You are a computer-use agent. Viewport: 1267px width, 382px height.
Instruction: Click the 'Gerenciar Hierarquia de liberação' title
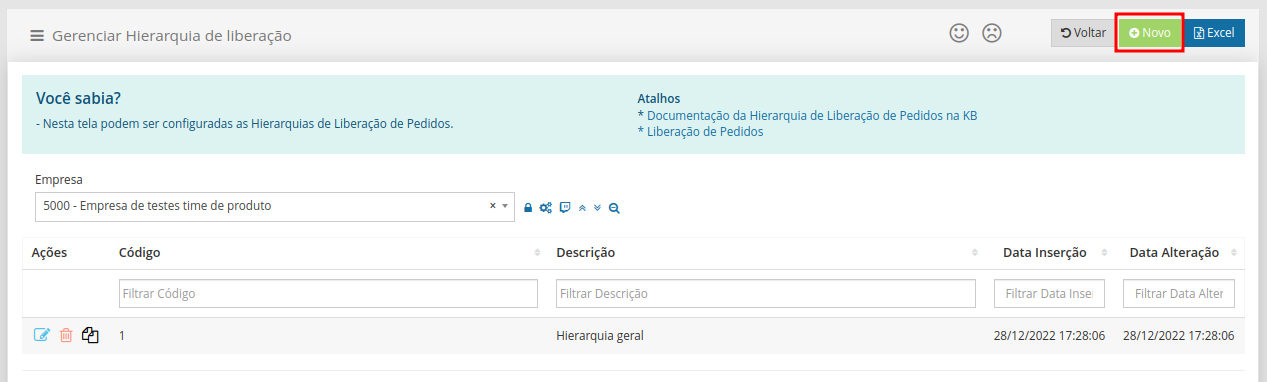point(172,36)
